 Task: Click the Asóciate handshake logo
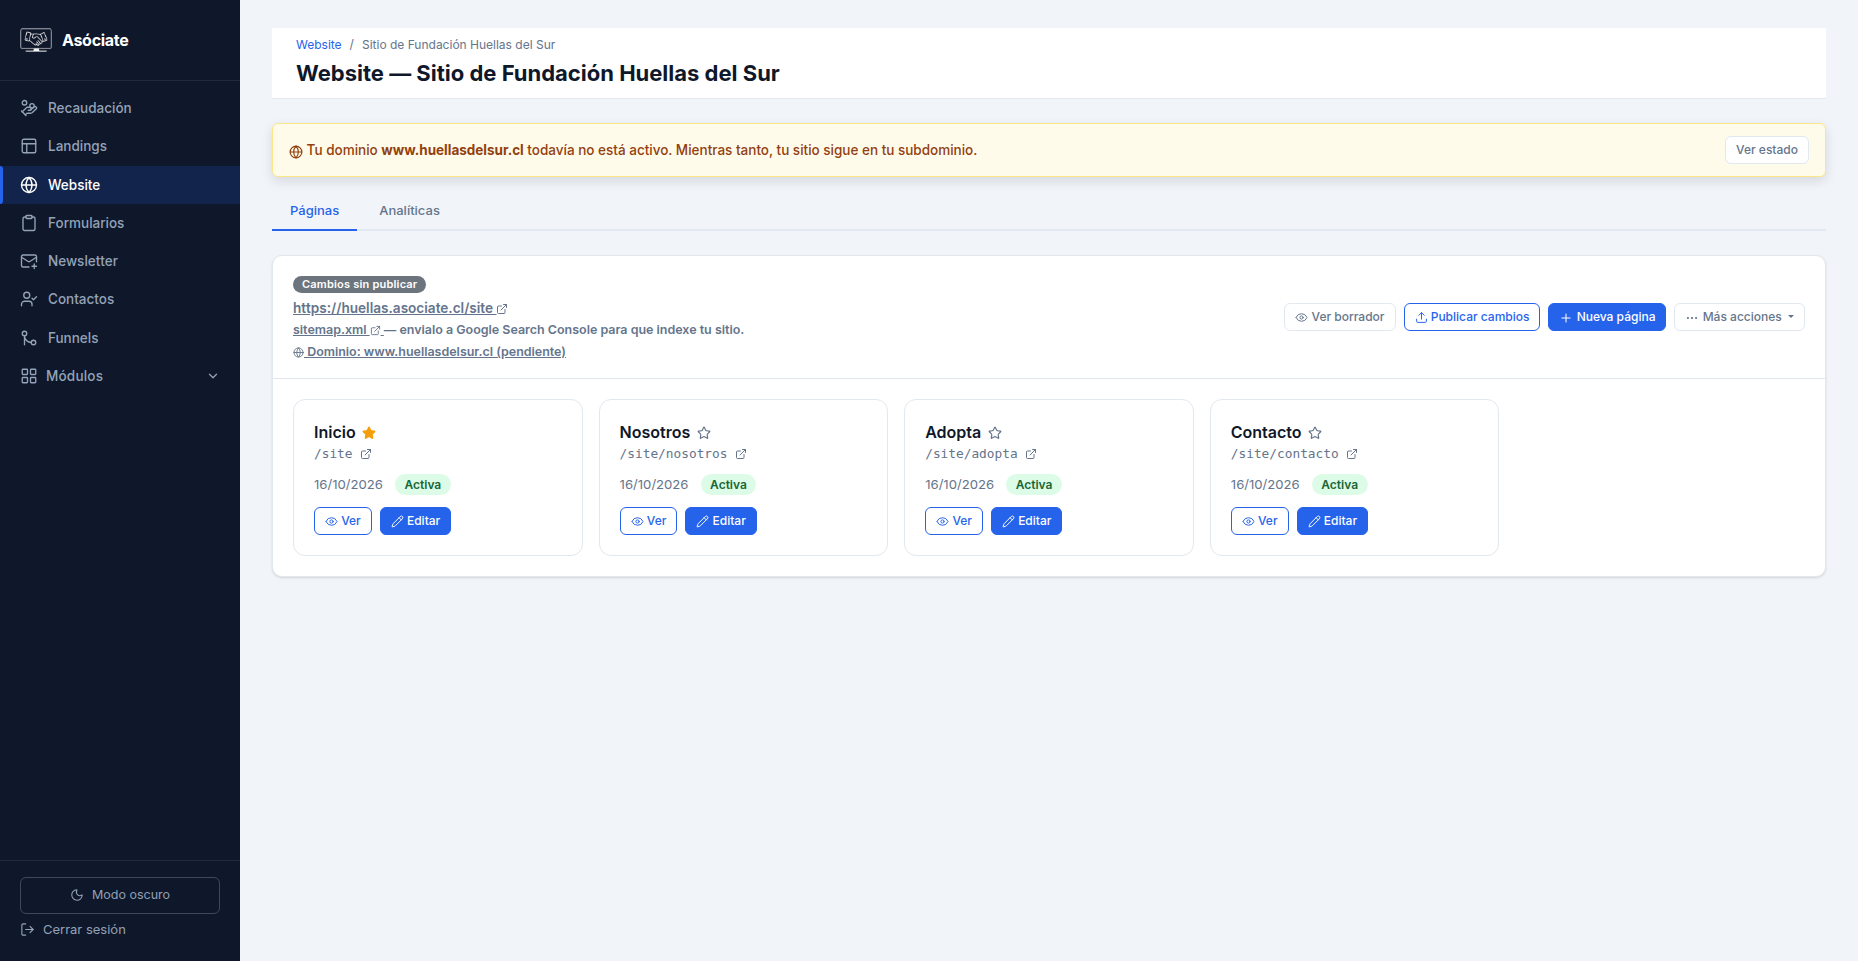(36, 40)
